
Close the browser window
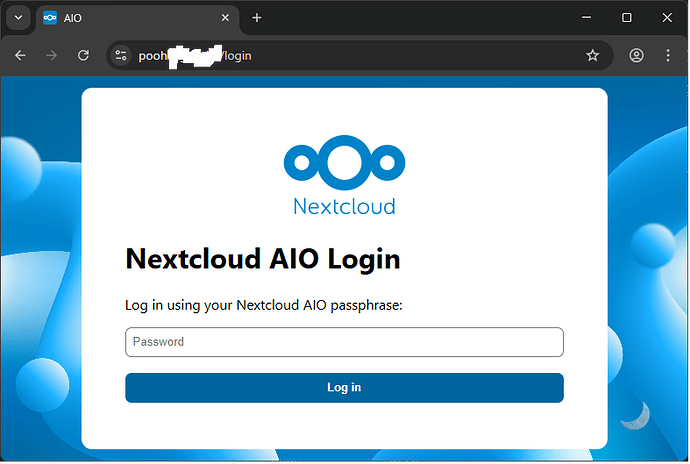point(667,18)
